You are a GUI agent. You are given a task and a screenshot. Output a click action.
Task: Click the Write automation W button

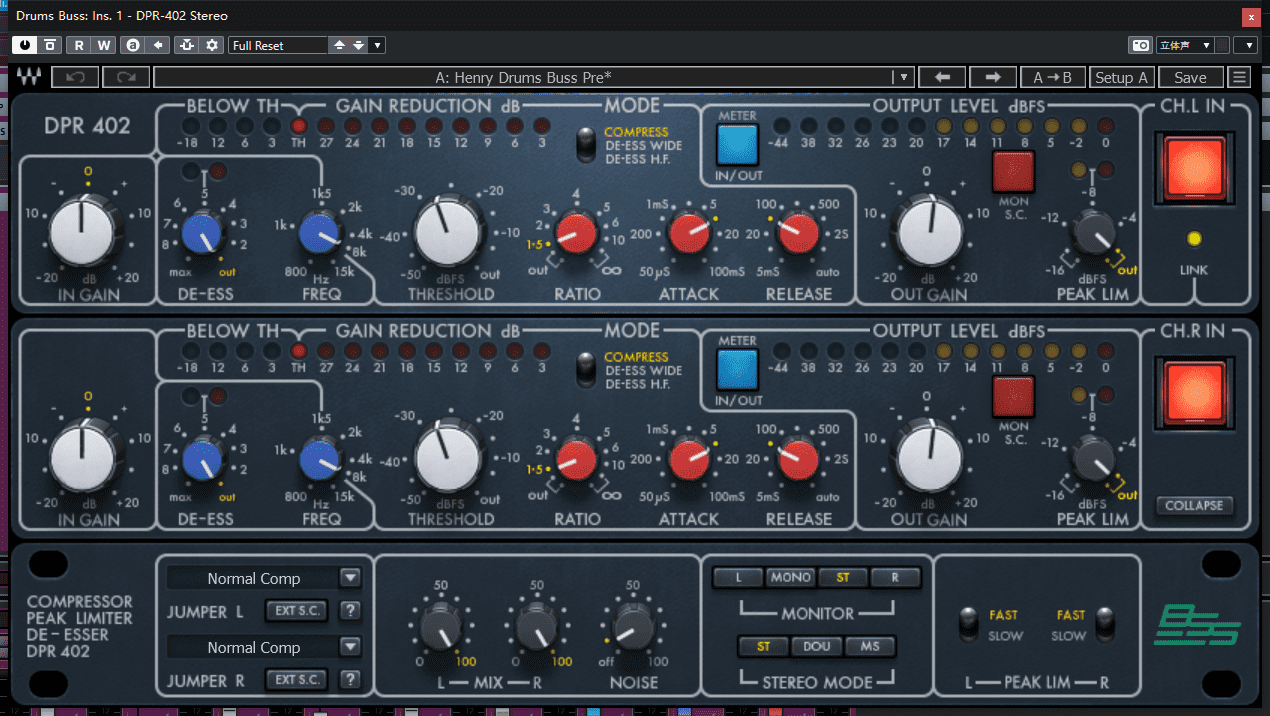104,45
